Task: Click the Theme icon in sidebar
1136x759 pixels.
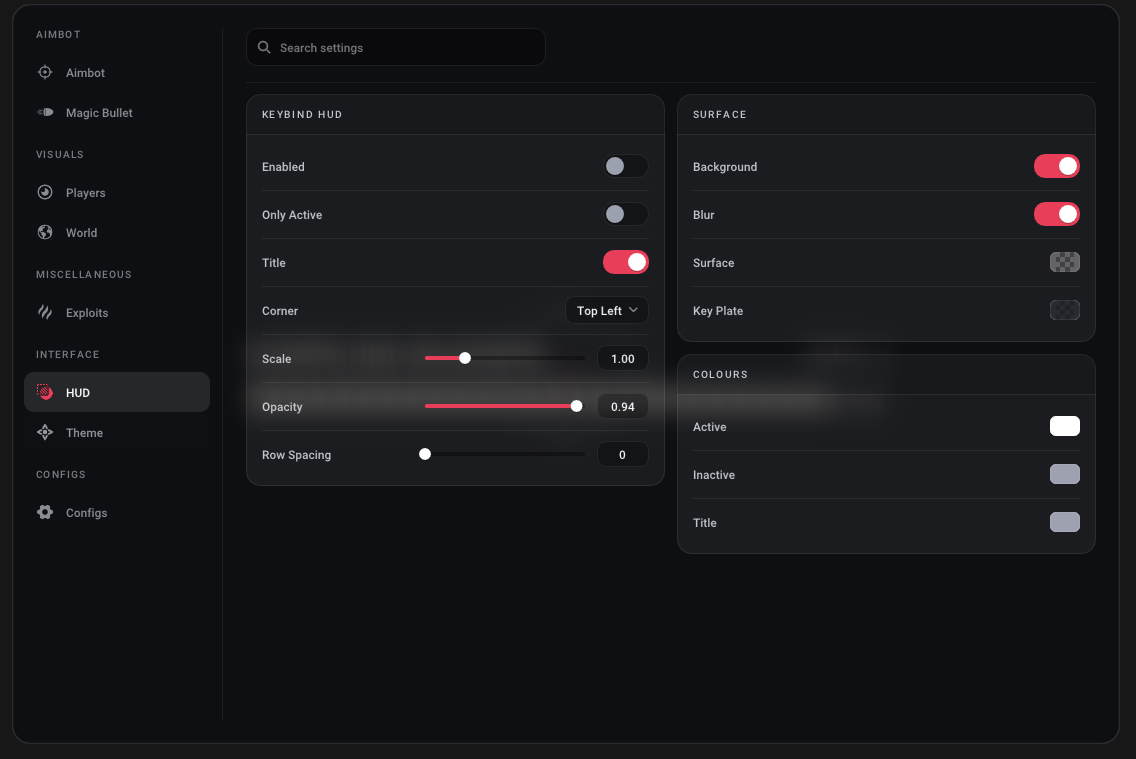Action: click(x=45, y=432)
